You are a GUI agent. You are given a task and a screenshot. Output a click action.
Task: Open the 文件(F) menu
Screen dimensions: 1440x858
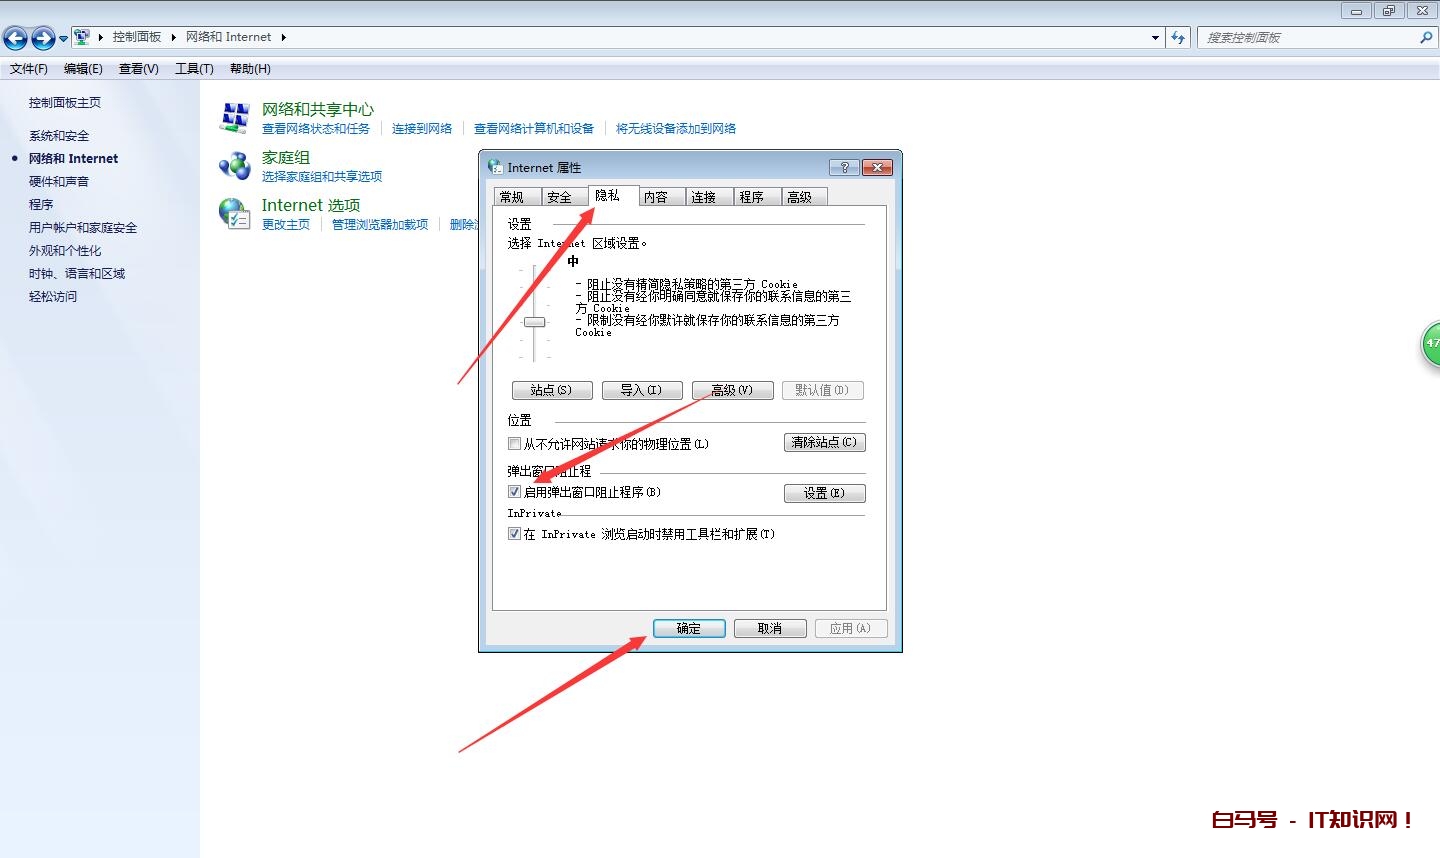pyautogui.click(x=29, y=69)
